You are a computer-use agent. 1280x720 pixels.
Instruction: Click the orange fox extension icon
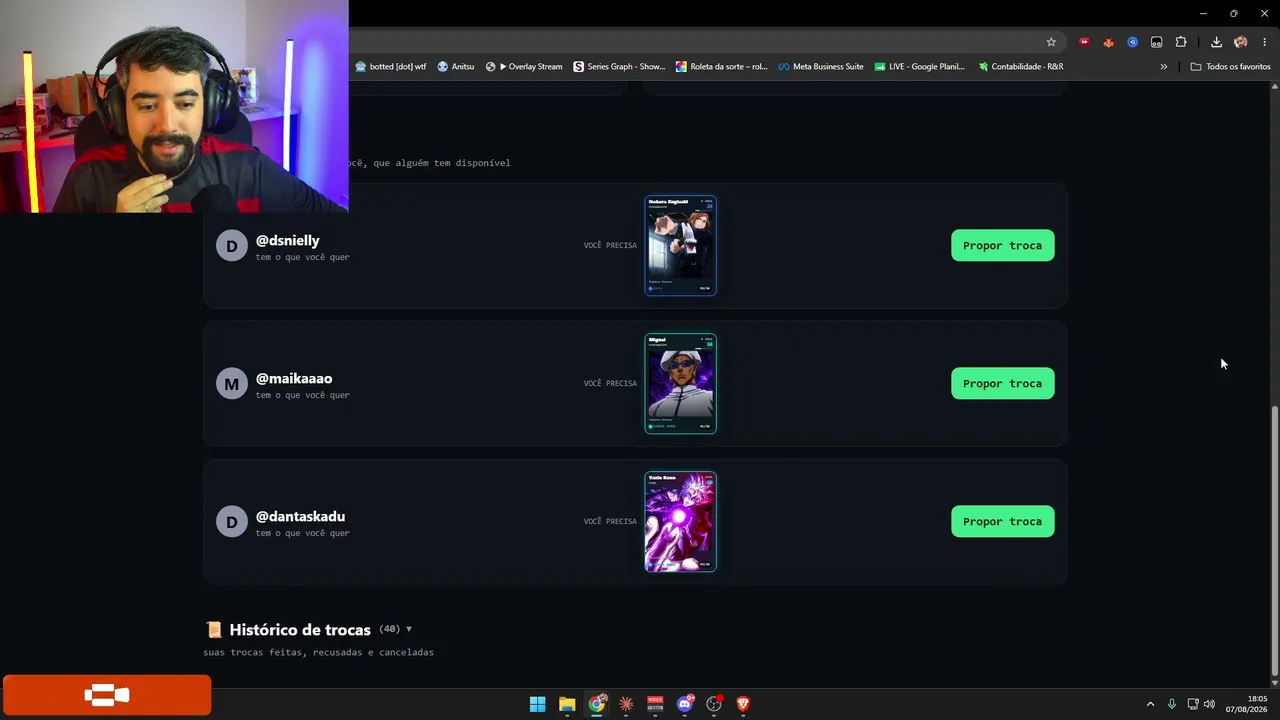(1108, 42)
